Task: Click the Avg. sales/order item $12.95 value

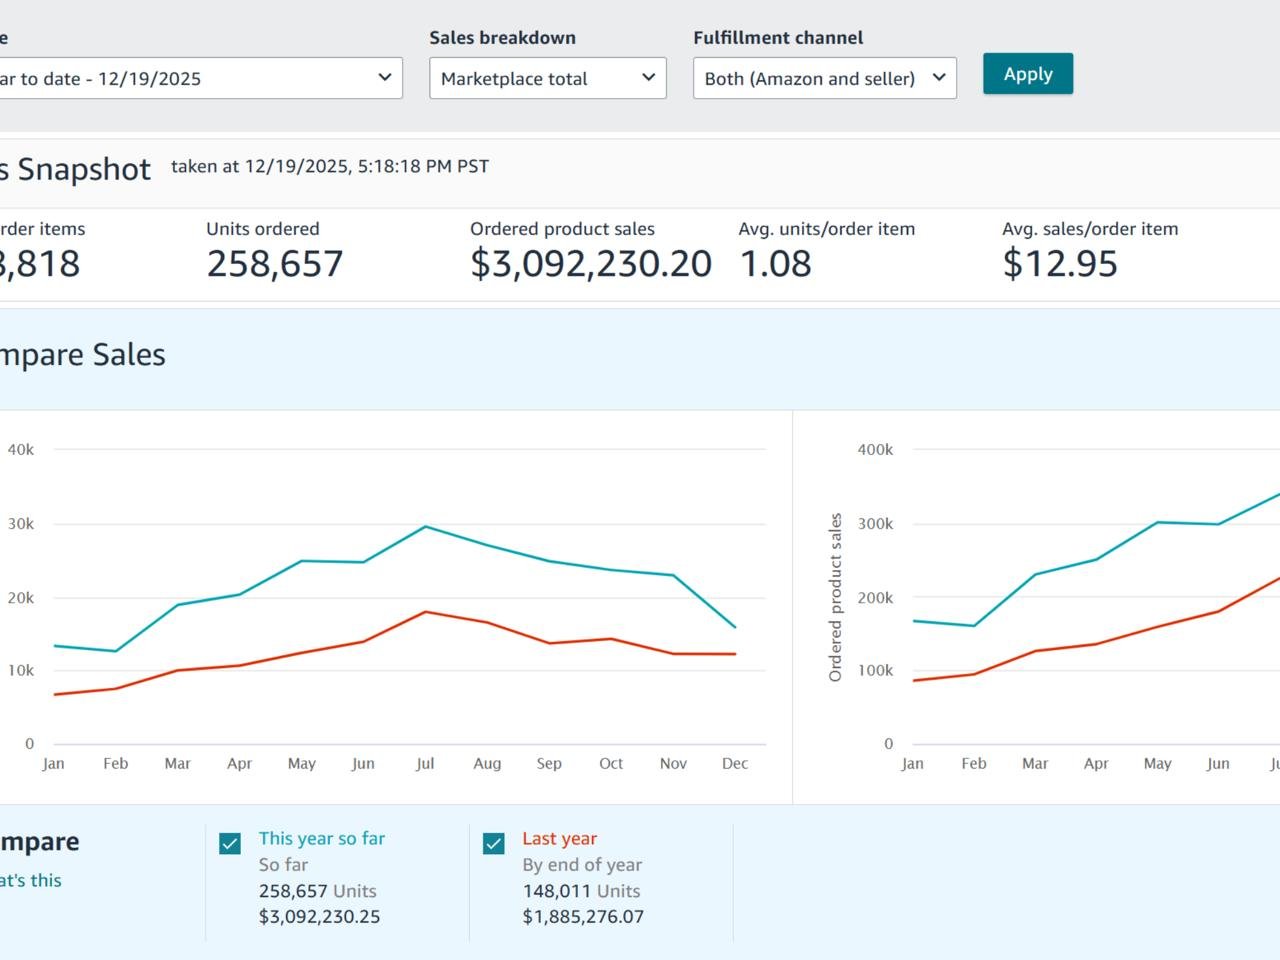Action: click(x=1059, y=264)
